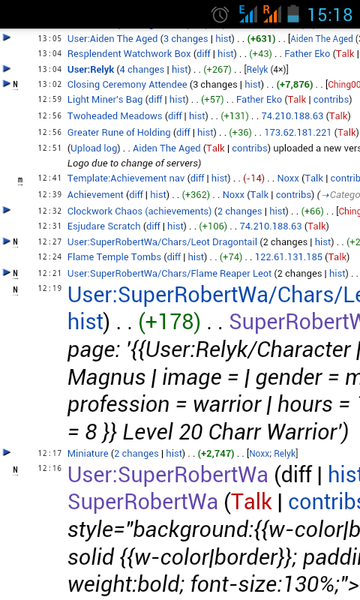Expand the Miniature grouped changes arrow
Viewport: 360px width, 600px height.
7,452
